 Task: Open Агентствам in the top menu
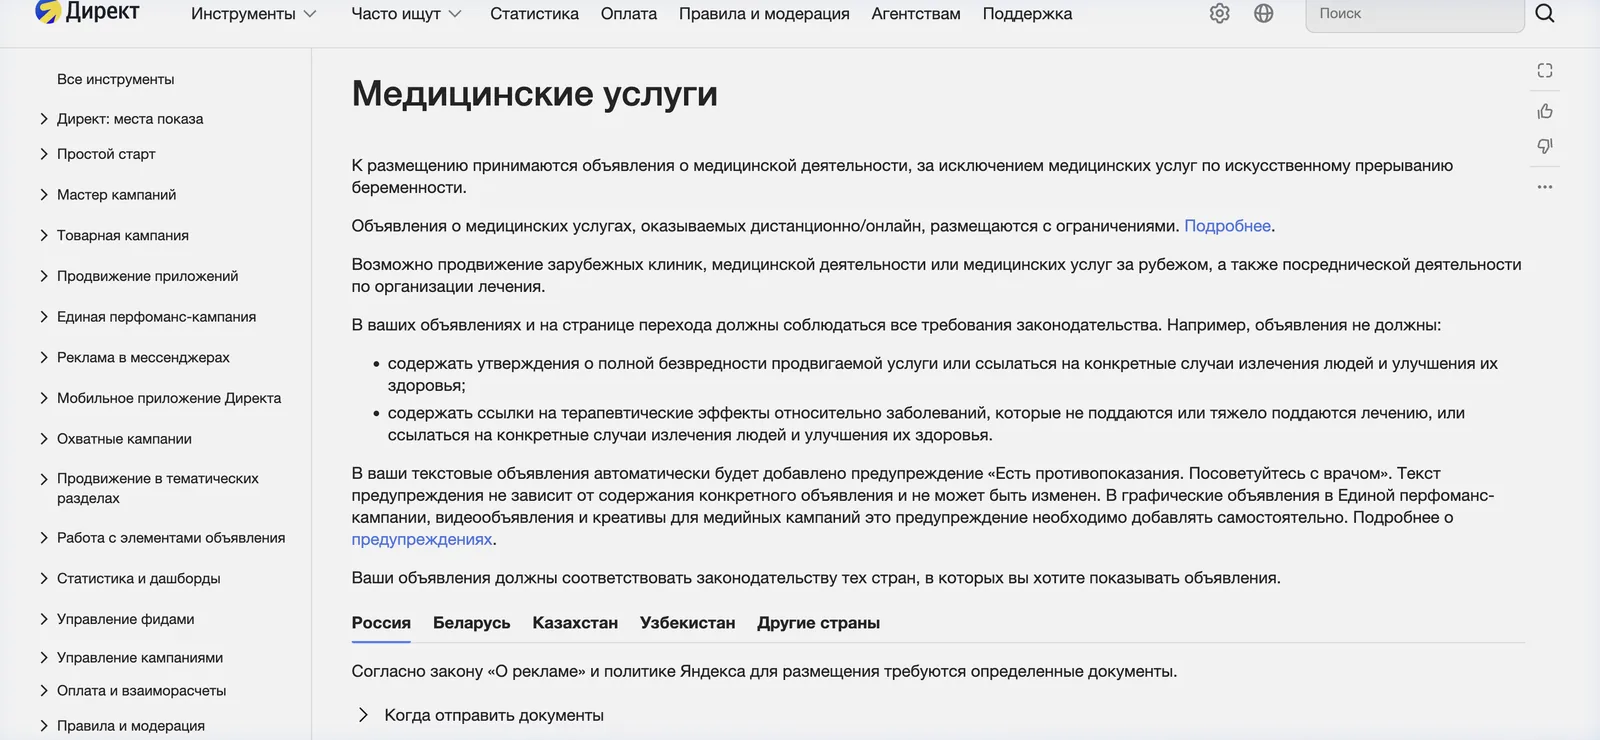pos(916,14)
